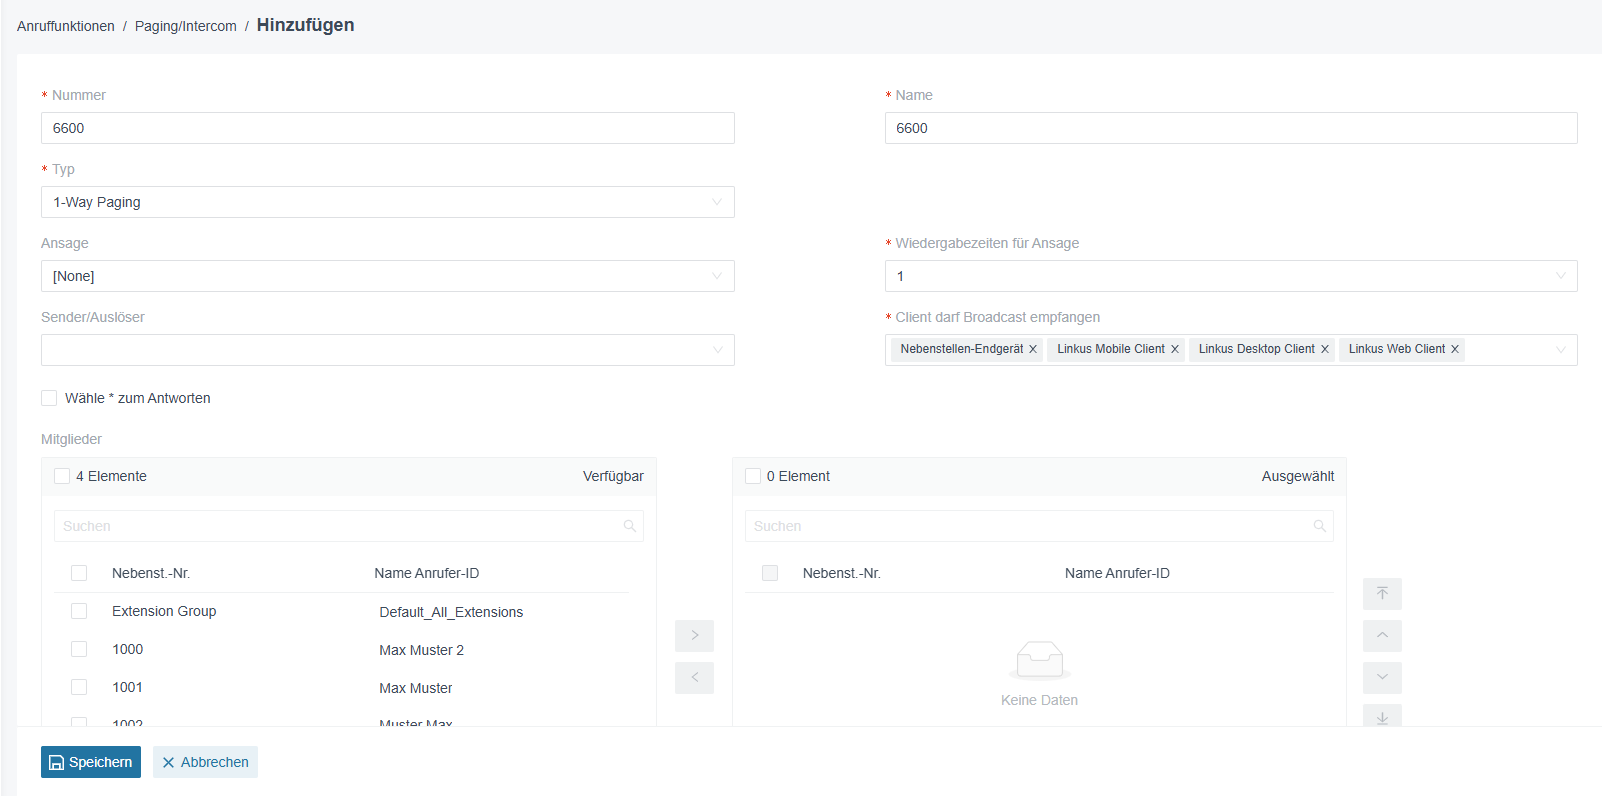Remove the Linkus Web Client tag
This screenshot has height=796, width=1602.
1455,349
